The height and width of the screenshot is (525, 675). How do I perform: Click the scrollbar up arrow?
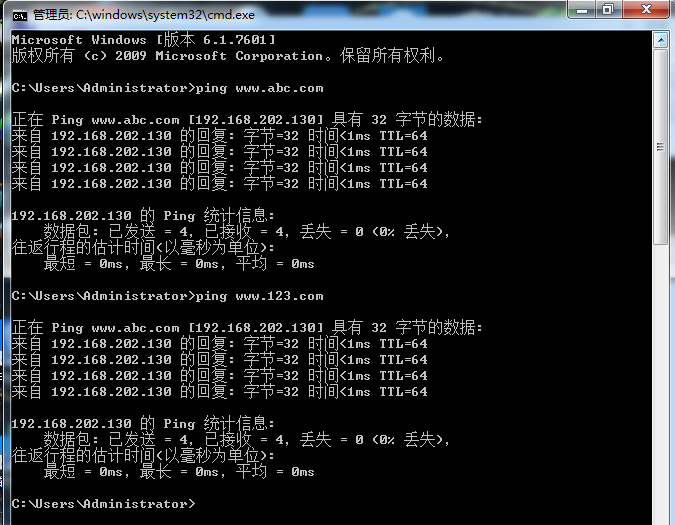coord(660,40)
